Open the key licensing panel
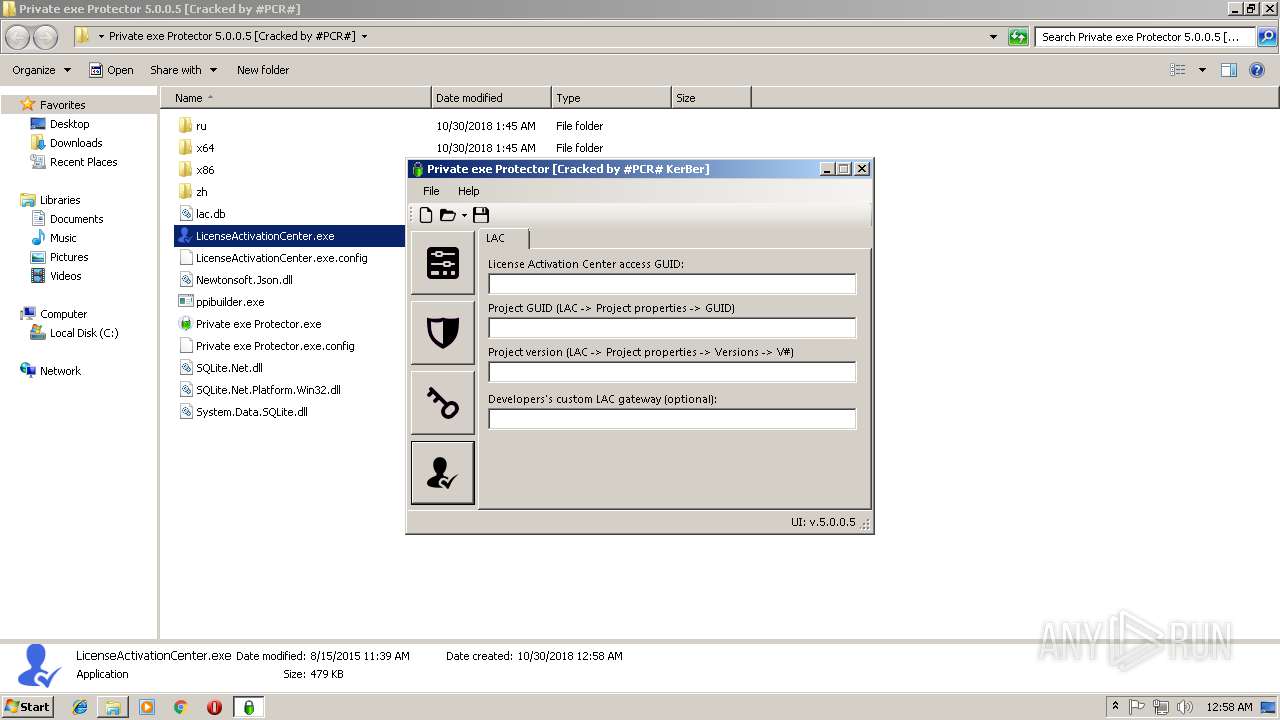This screenshot has width=1280, height=720. [x=442, y=403]
